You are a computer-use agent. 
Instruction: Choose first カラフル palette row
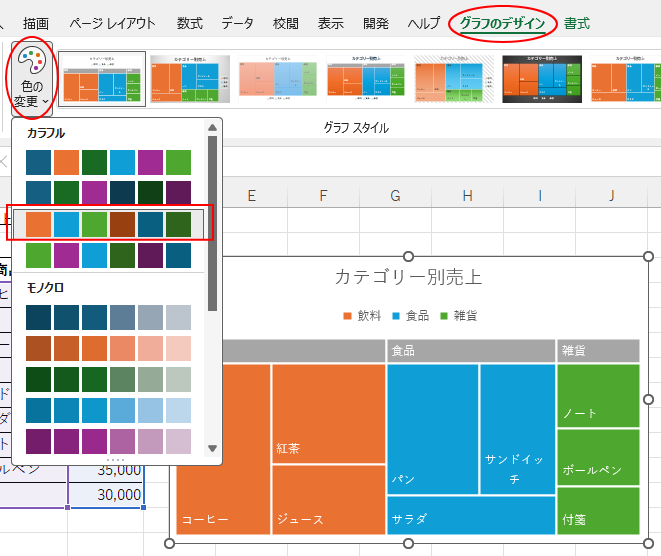coord(108,162)
